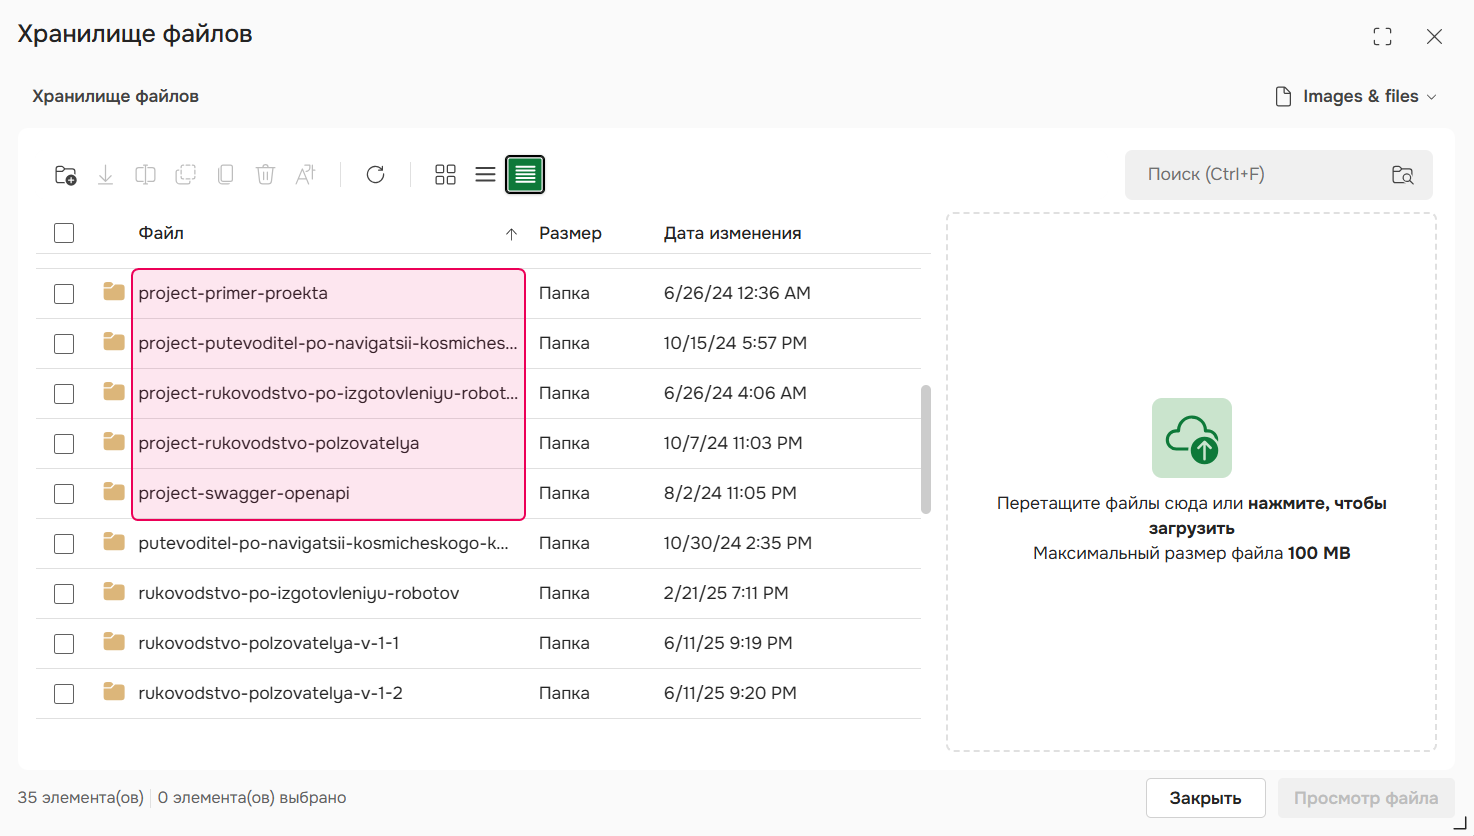Click the green cloud upload area
1474x836 pixels.
(1191, 438)
